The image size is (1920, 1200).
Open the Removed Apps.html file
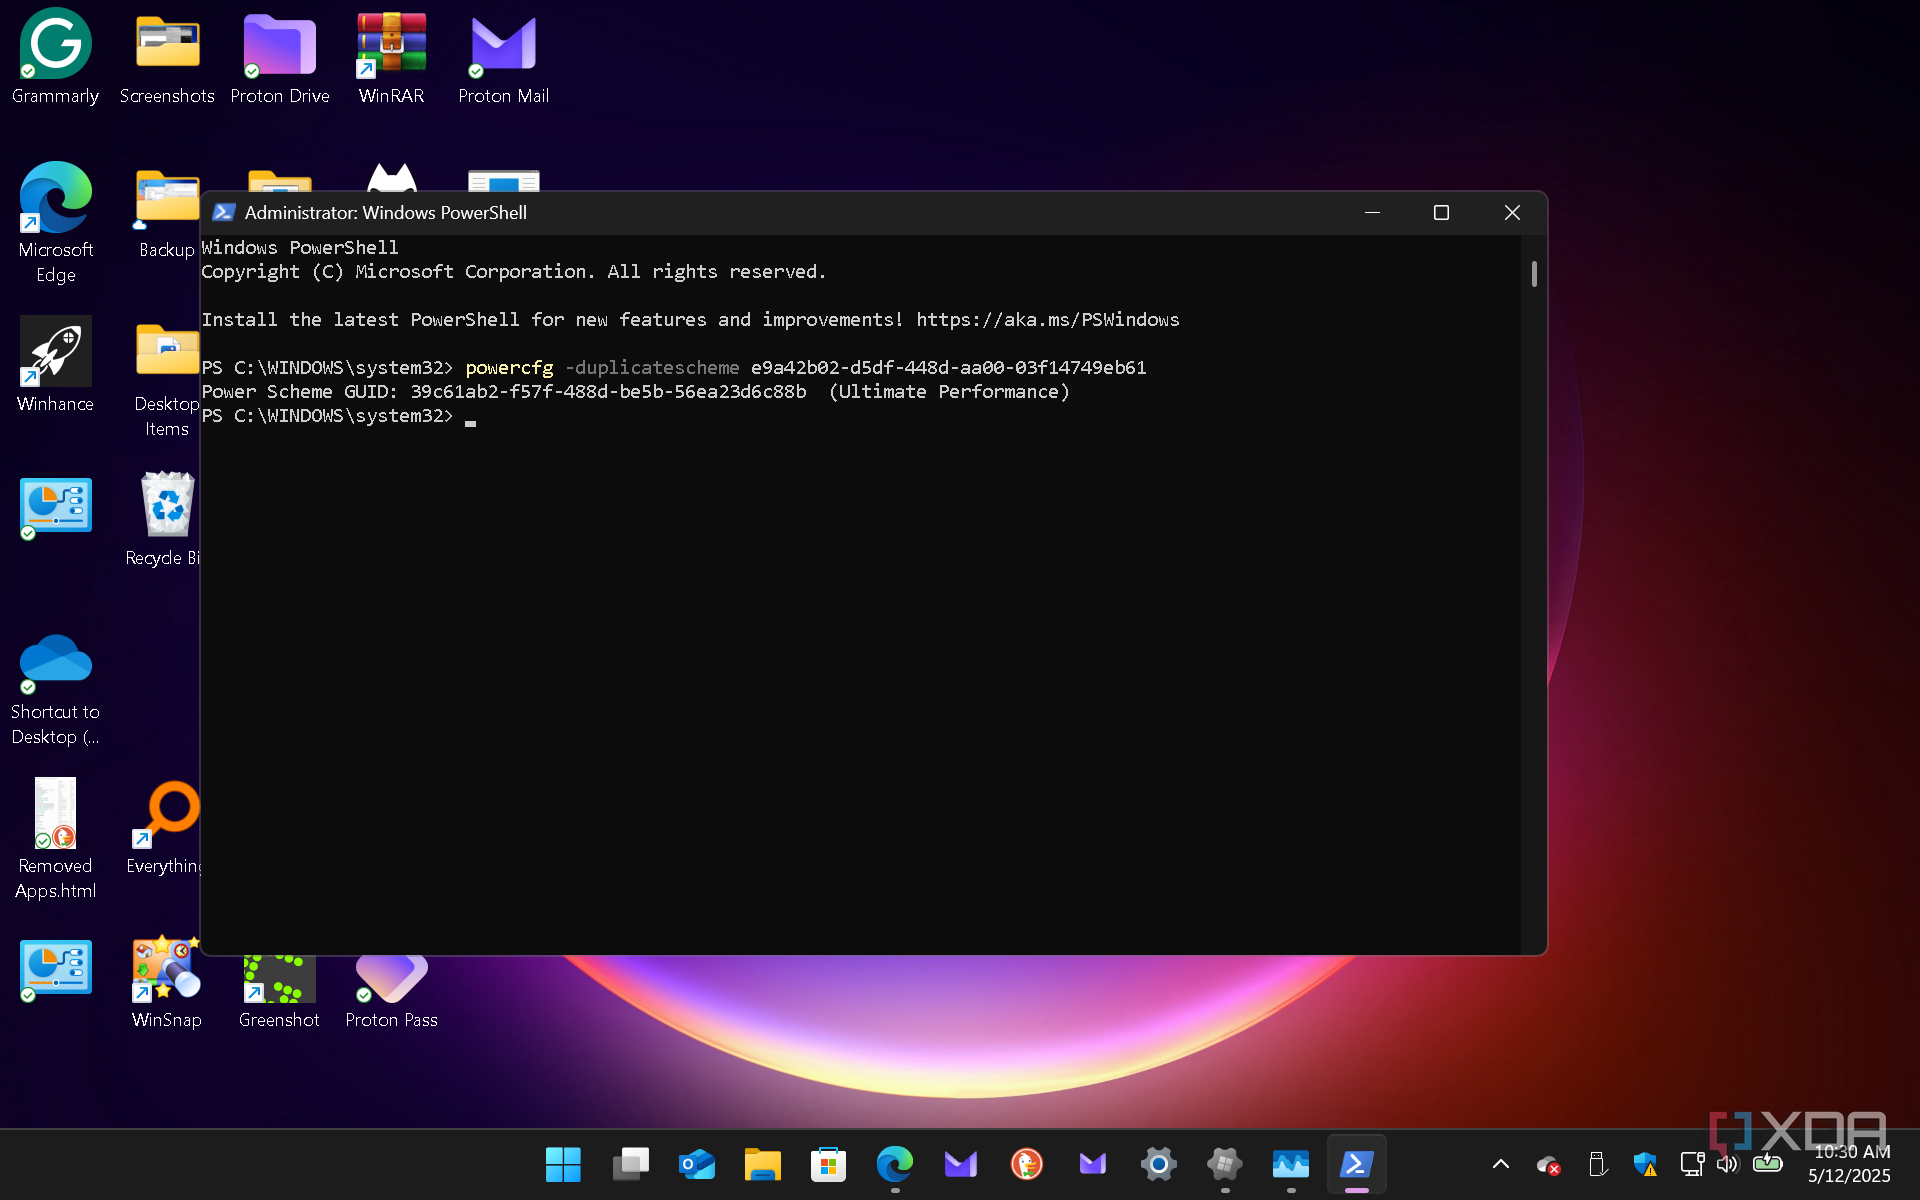(x=55, y=814)
